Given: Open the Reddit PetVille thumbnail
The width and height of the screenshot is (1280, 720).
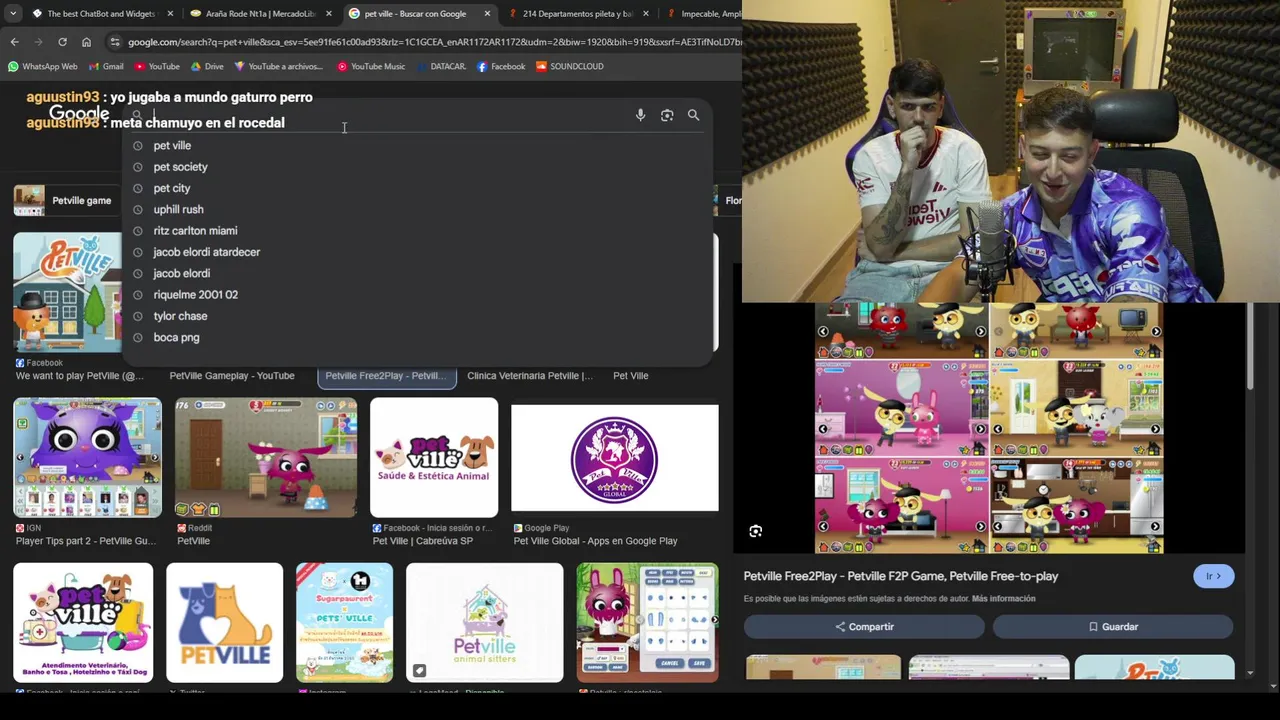Looking at the screenshot, I should point(266,458).
